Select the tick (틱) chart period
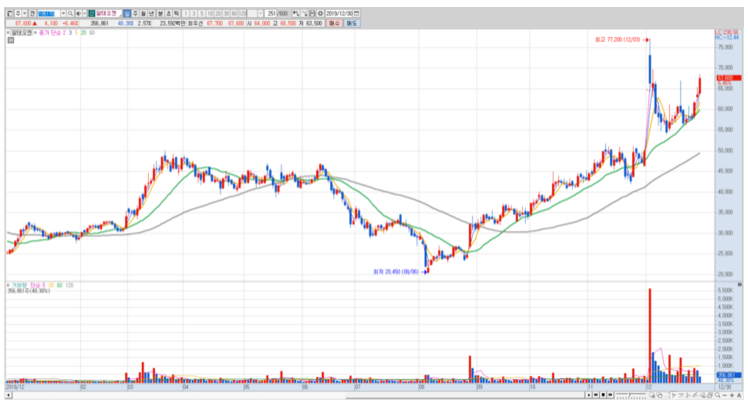Image resolution: width=748 pixels, height=408 pixels. pos(176,13)
